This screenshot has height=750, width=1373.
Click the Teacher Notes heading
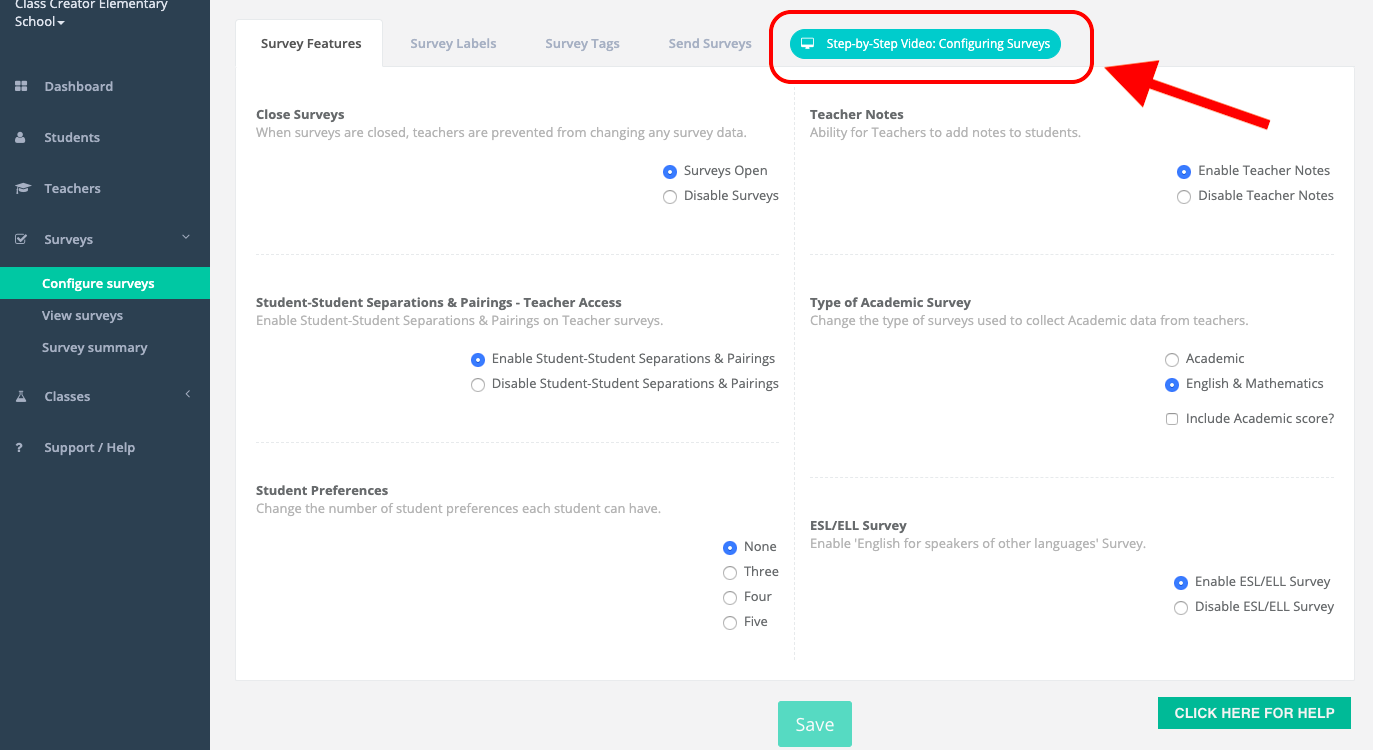857,115
